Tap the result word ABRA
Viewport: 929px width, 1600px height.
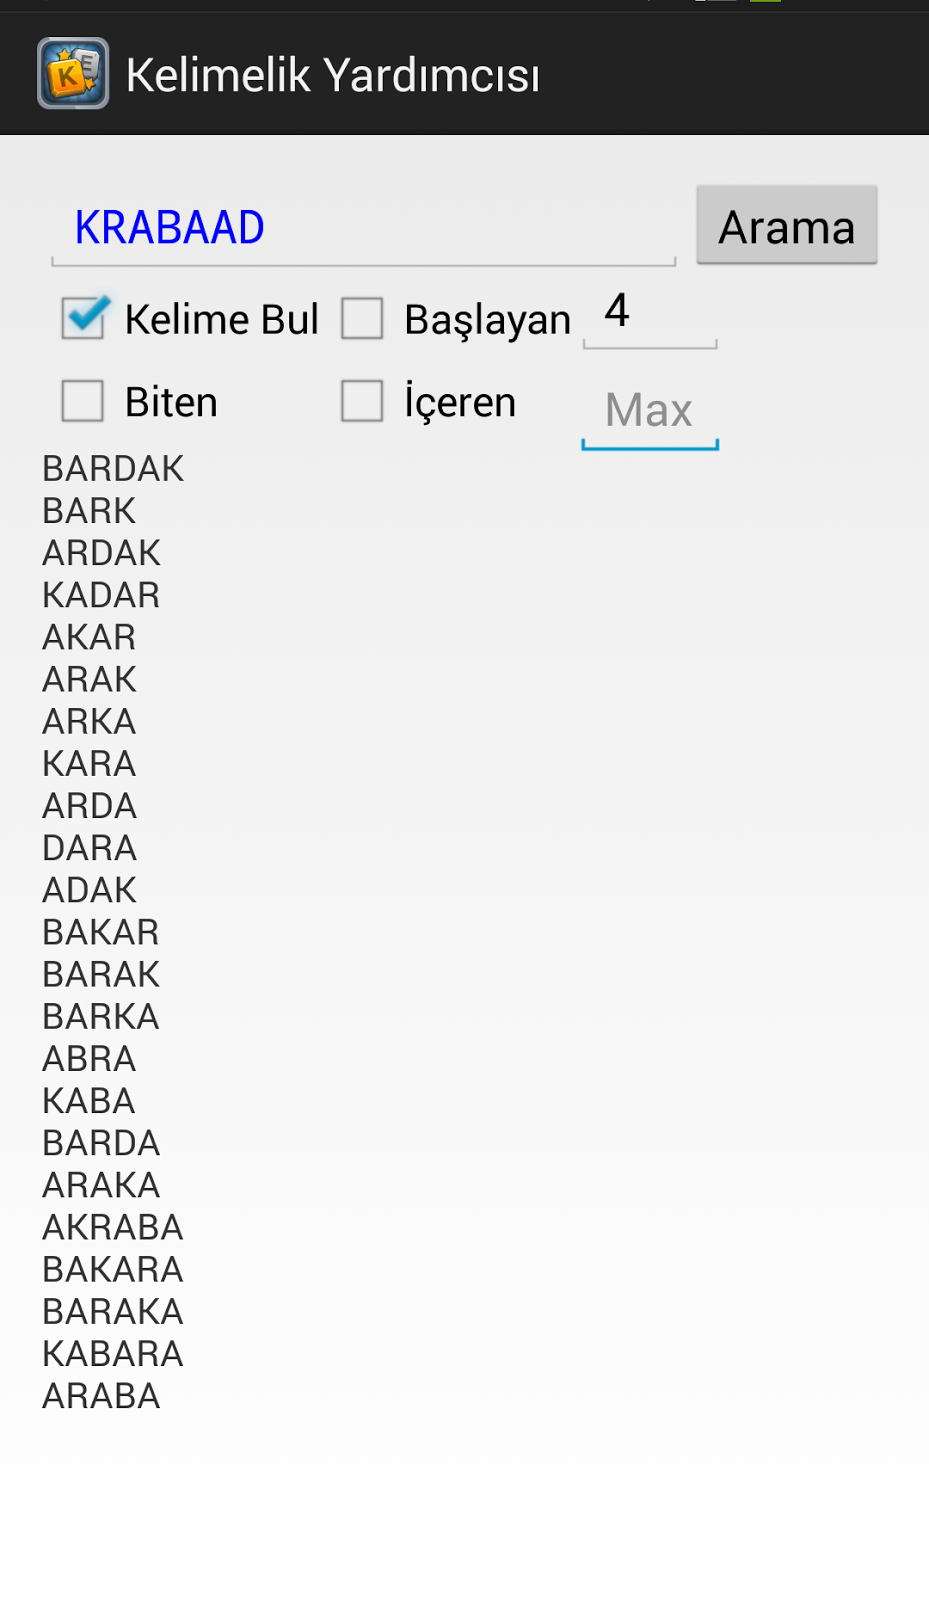tap(89, 1059)
